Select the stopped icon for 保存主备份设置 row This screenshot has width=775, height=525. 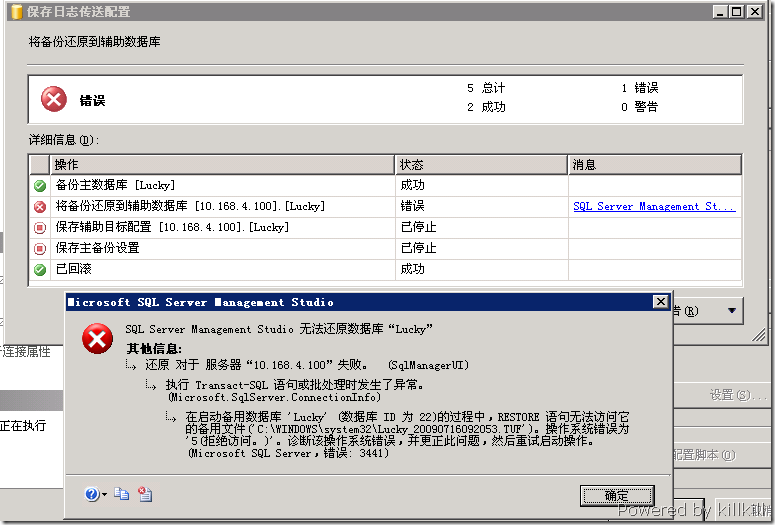[x=40, y=248]
